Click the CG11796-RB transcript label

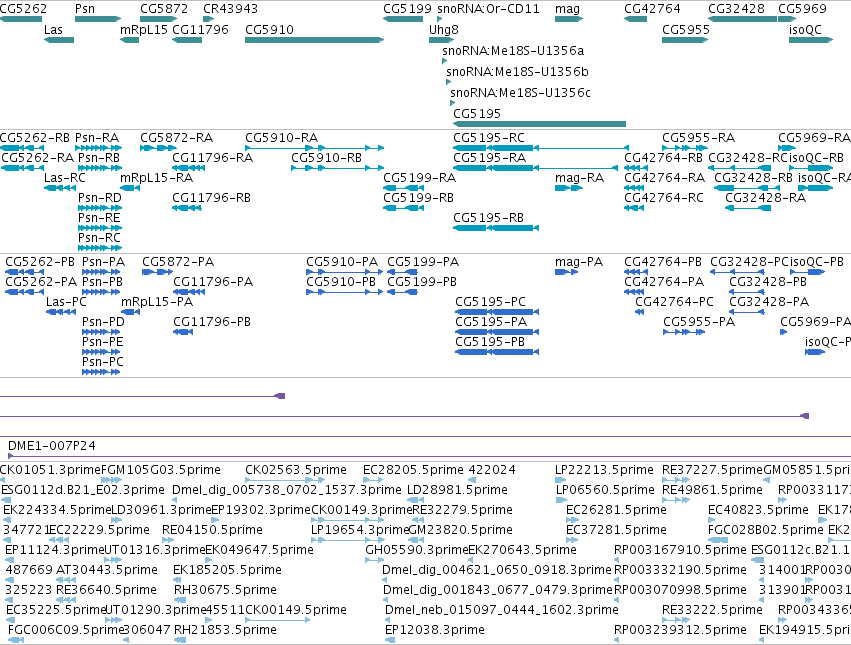(x=211, y=198)
